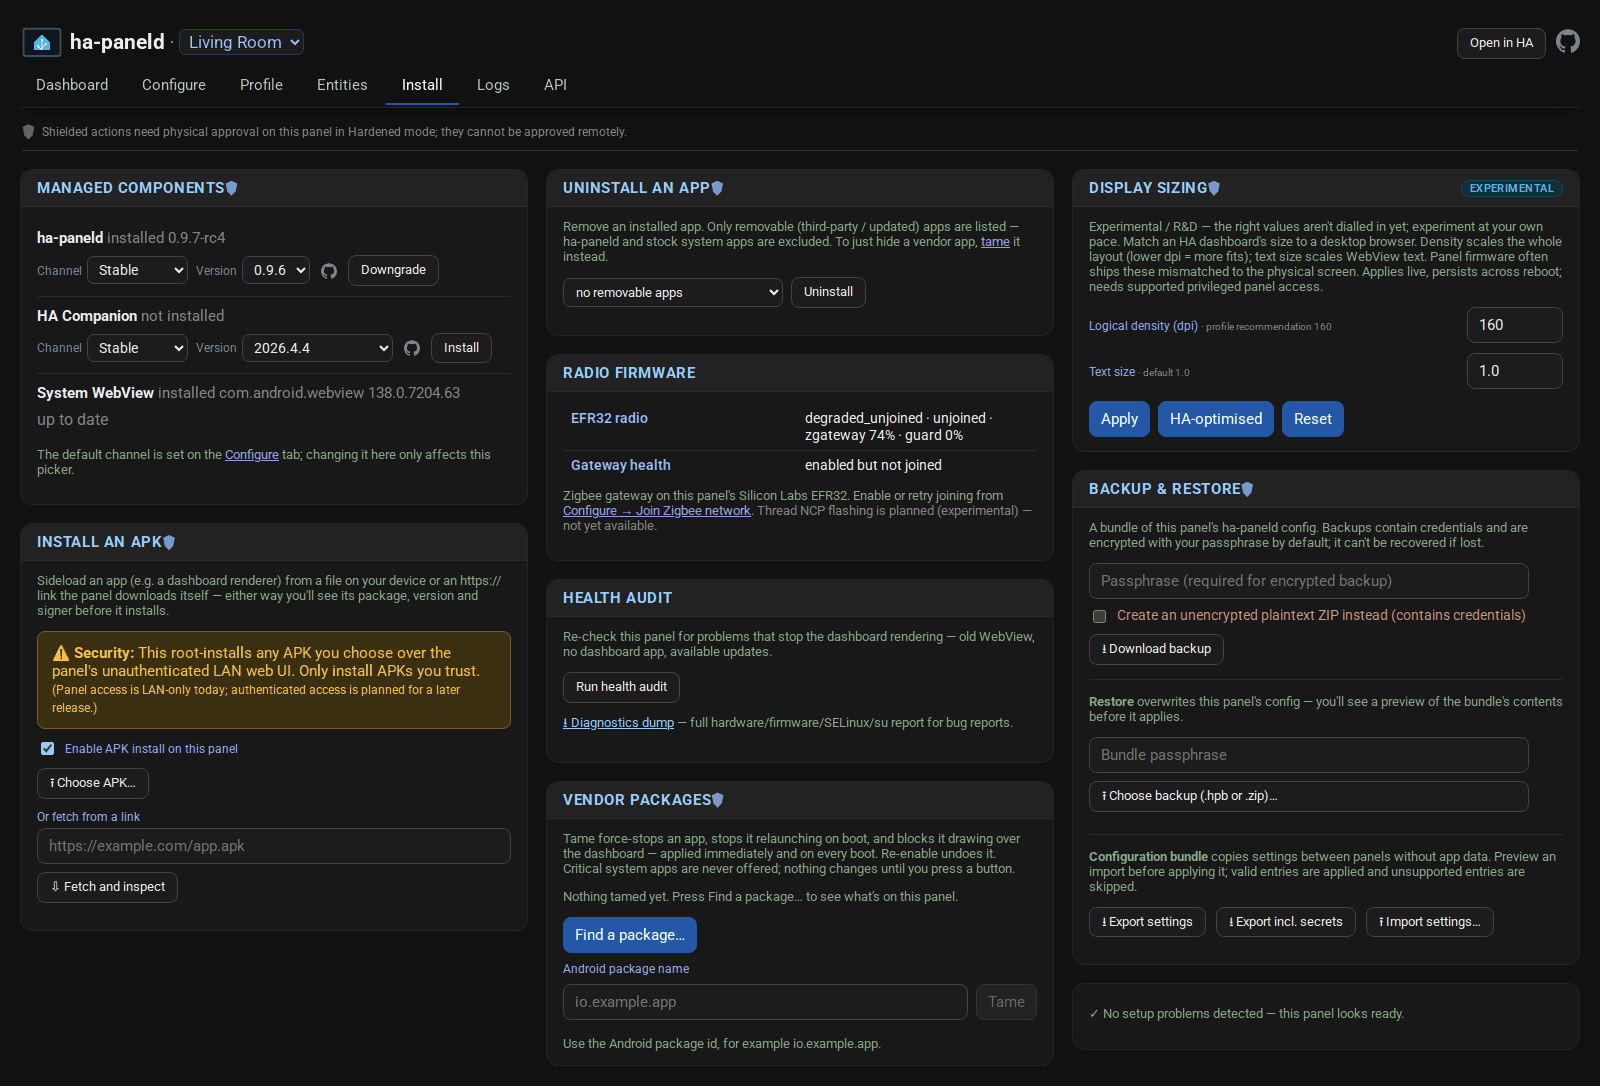The width and height of the screenshot is (1600, 1086).
Task: Click the Run health audit button
Action: coord(621,687)
